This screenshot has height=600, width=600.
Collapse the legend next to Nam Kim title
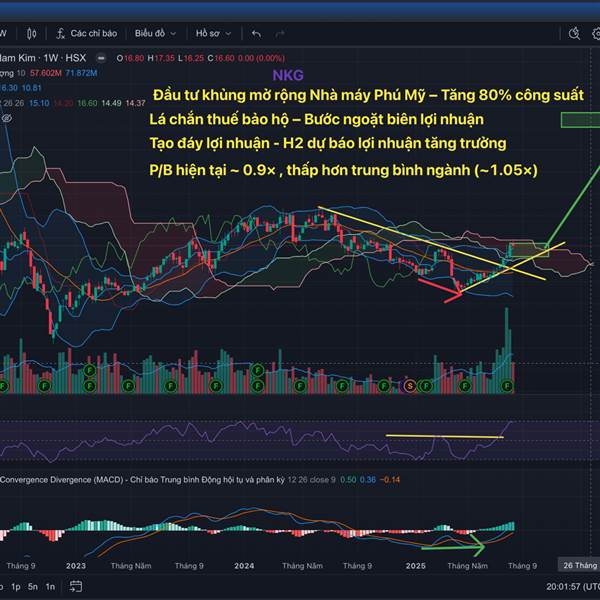click(101, 58)
